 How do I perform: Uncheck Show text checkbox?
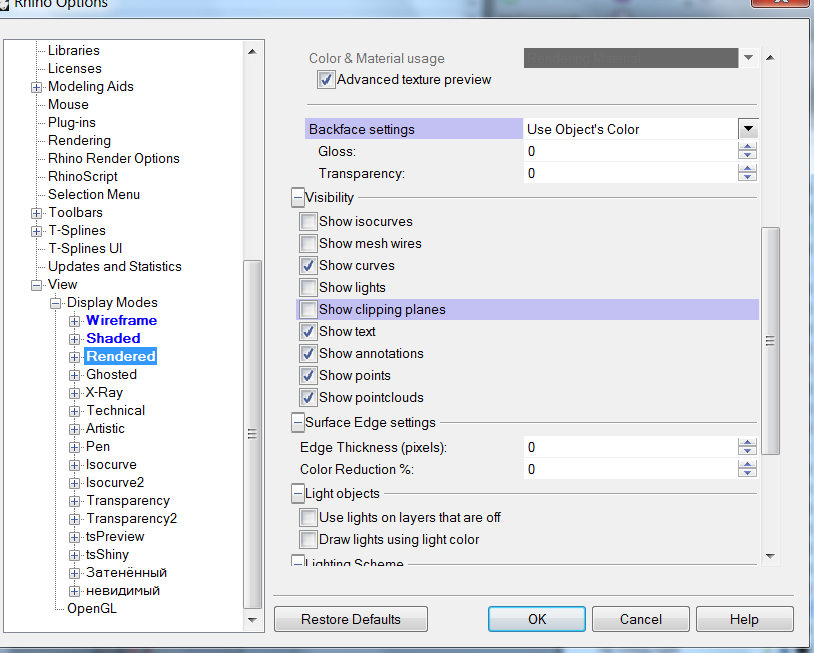click(x=308, y=331)
